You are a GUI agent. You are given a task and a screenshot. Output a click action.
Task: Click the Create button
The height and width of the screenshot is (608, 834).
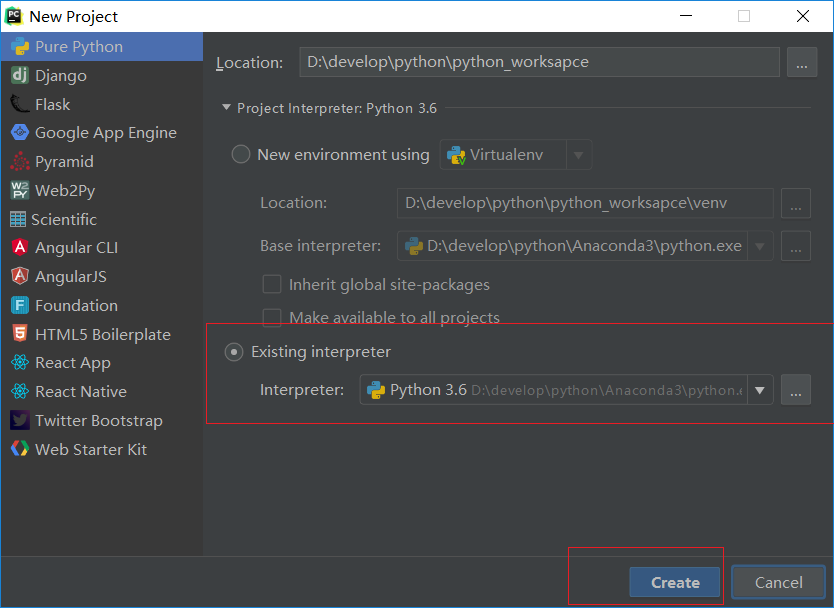click(x=675, y=582)
